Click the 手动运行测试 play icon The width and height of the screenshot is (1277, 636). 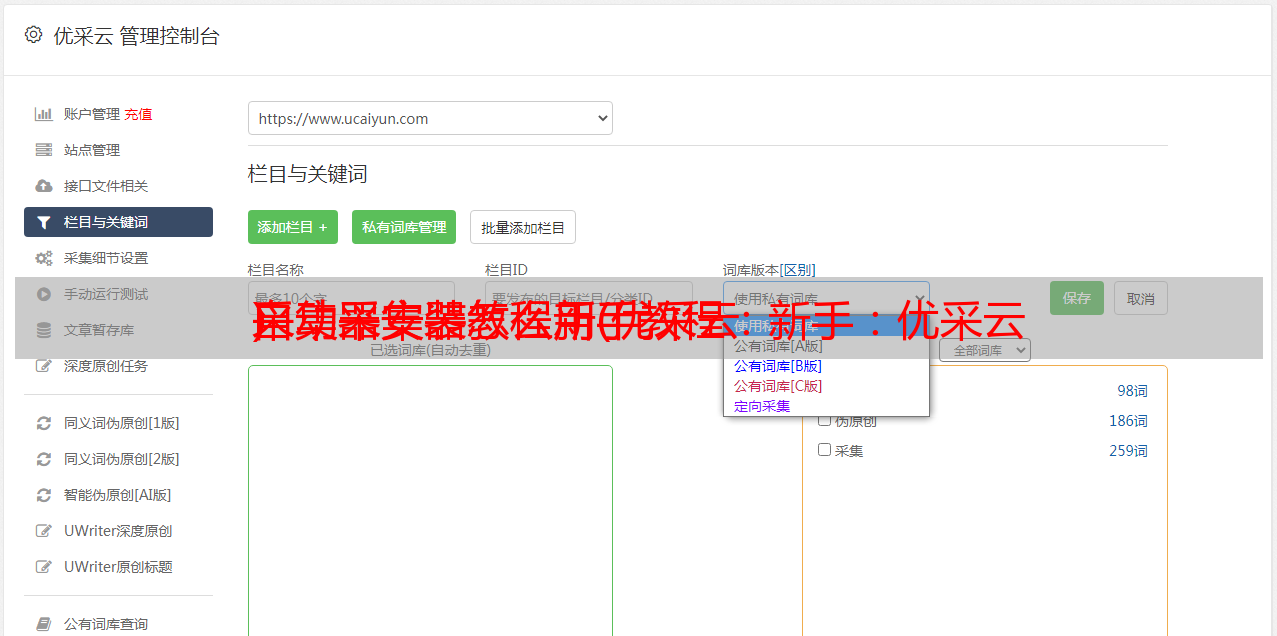[43, 294]
